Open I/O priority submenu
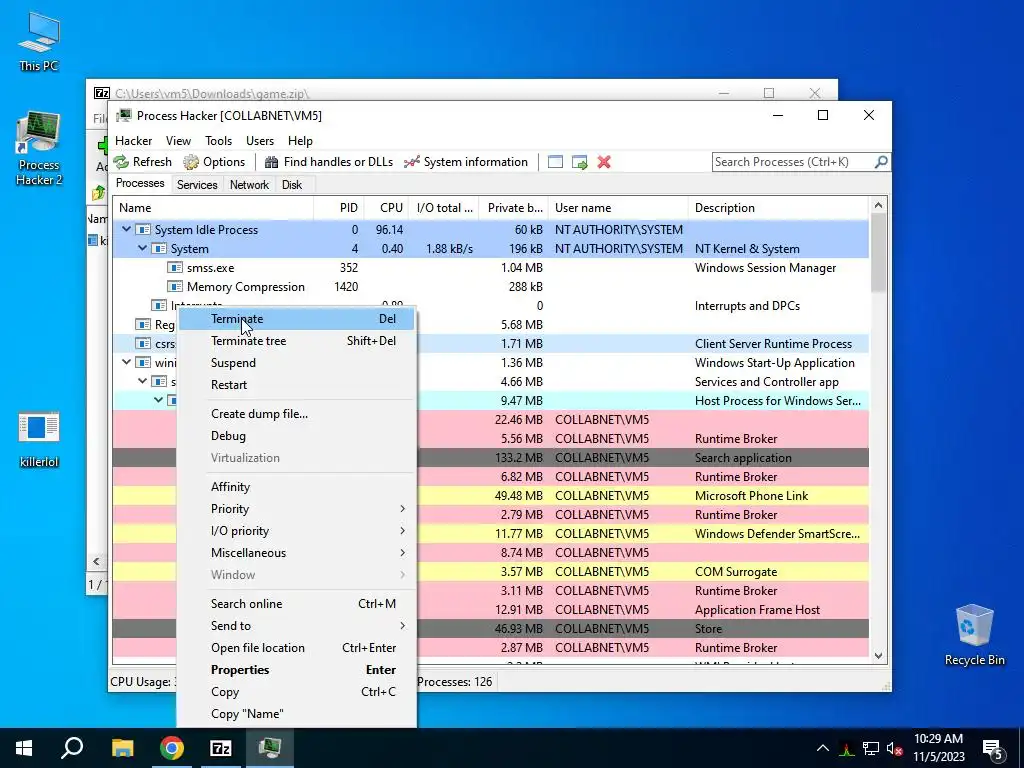 296,531
